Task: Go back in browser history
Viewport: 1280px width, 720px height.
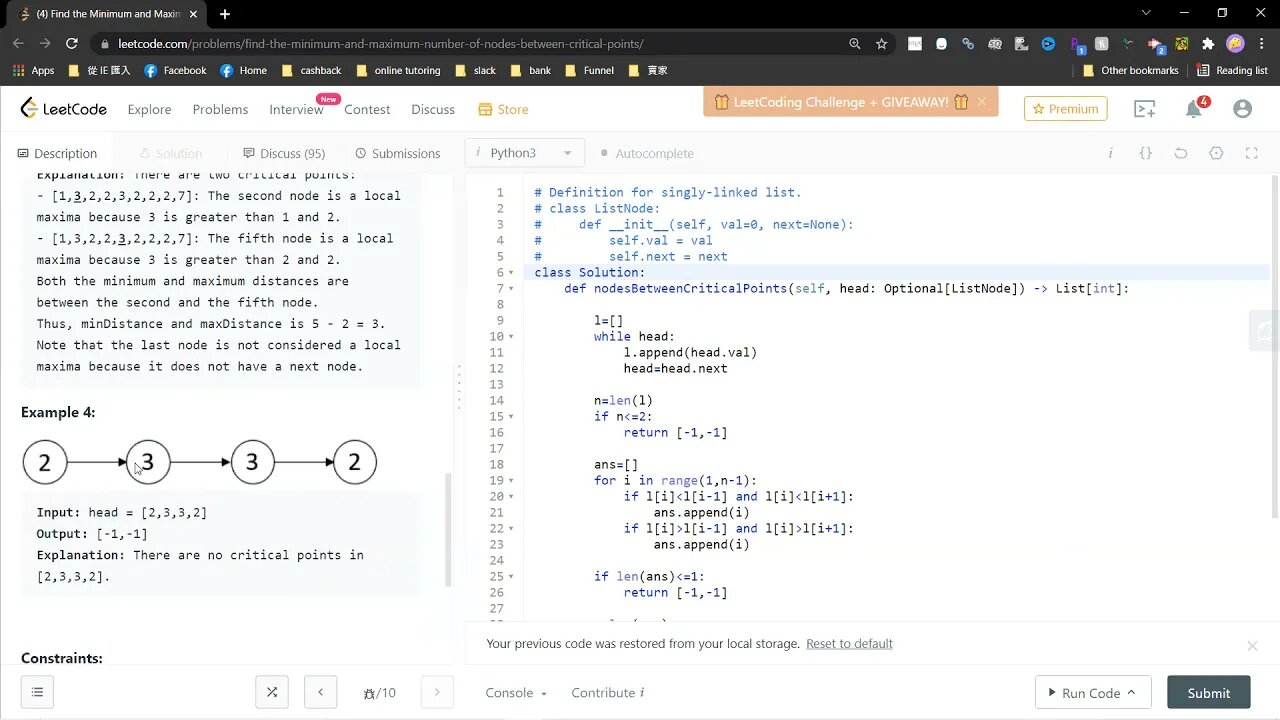Action: (18, 44)
